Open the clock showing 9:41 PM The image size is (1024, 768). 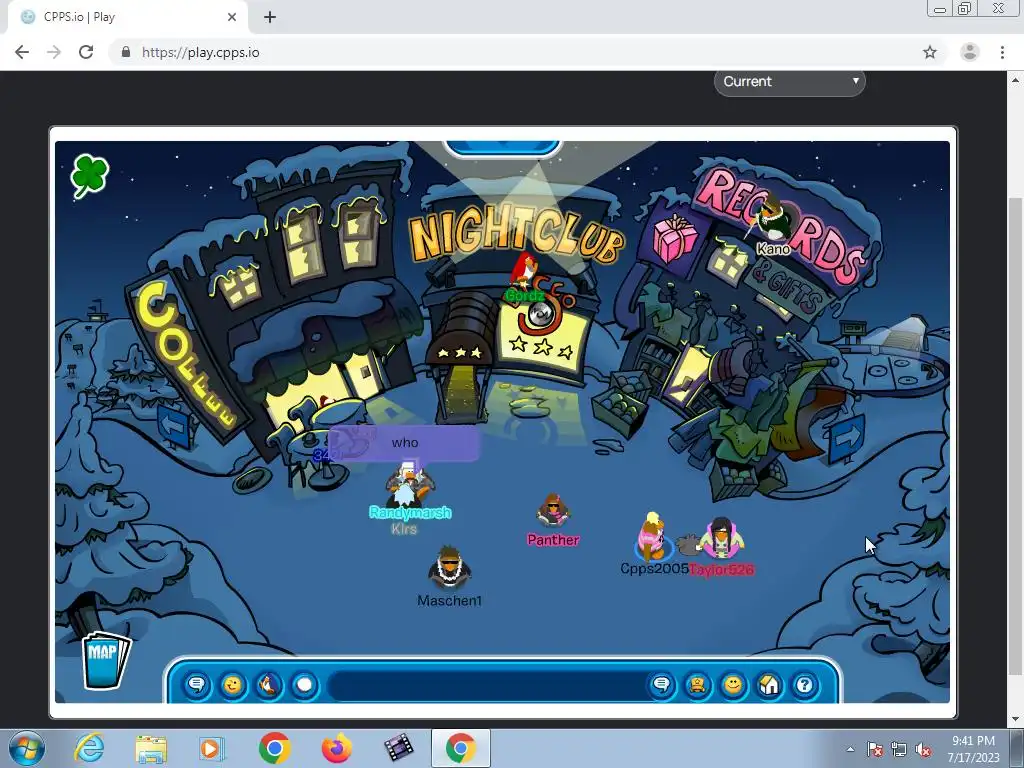[x=973, y=749]
